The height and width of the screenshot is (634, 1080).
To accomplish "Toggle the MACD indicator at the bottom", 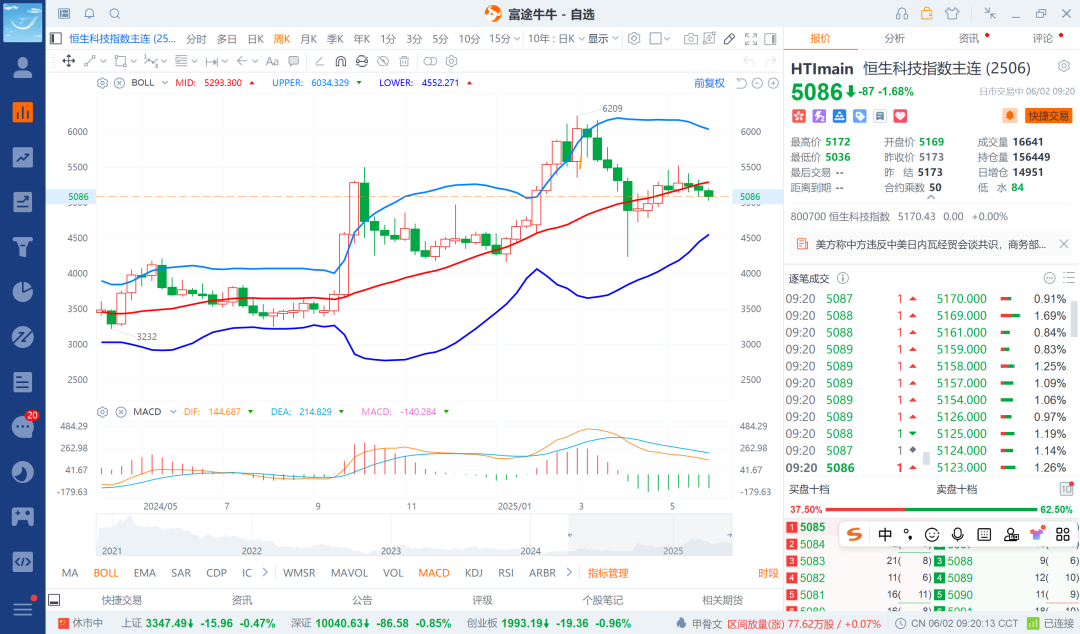I will (434, 573).
